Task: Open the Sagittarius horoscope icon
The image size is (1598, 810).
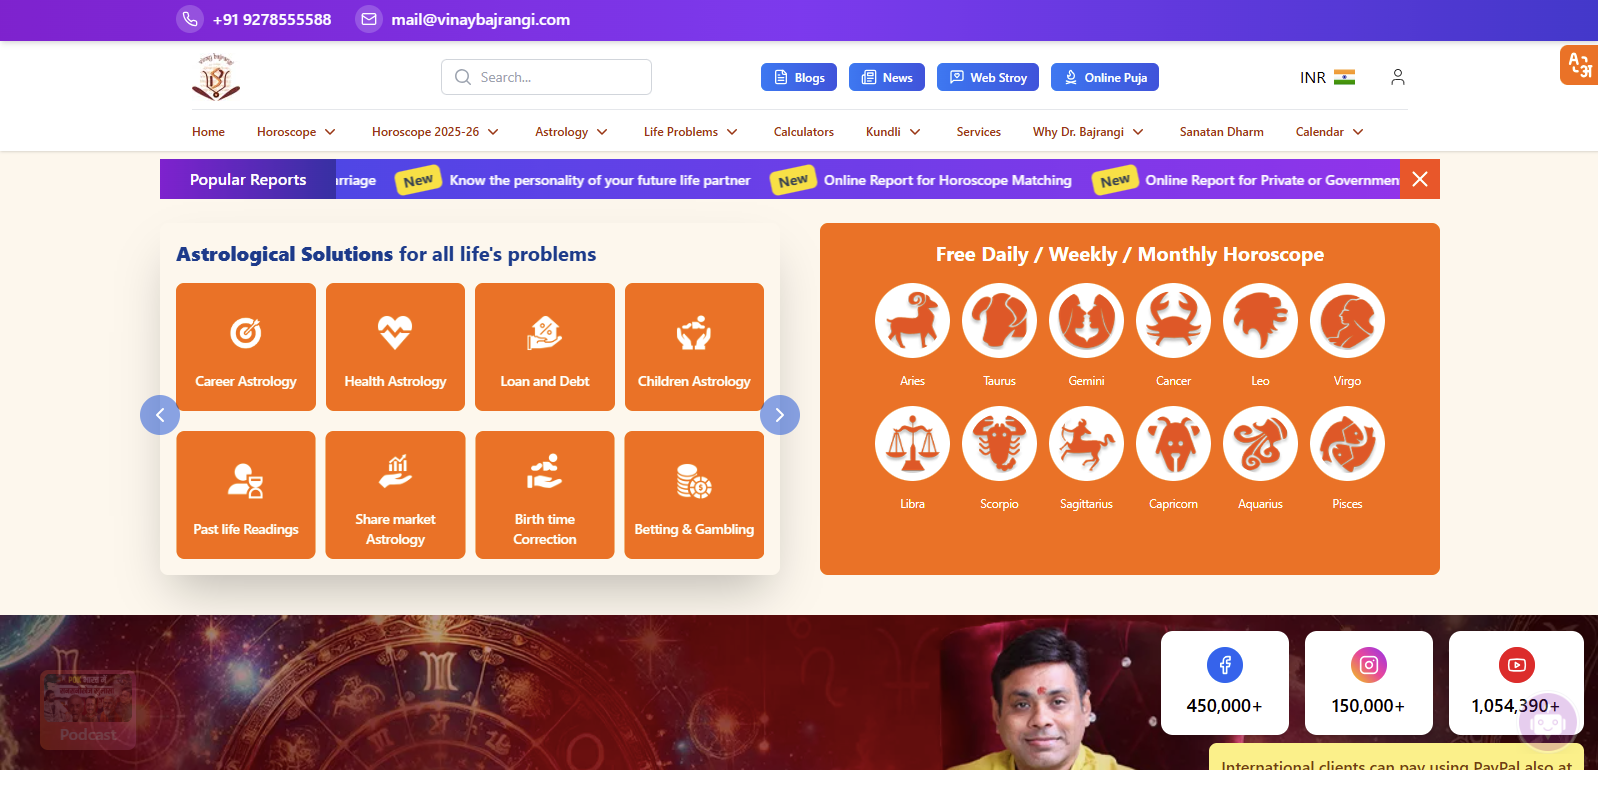Action: [x=1086, y=444]
